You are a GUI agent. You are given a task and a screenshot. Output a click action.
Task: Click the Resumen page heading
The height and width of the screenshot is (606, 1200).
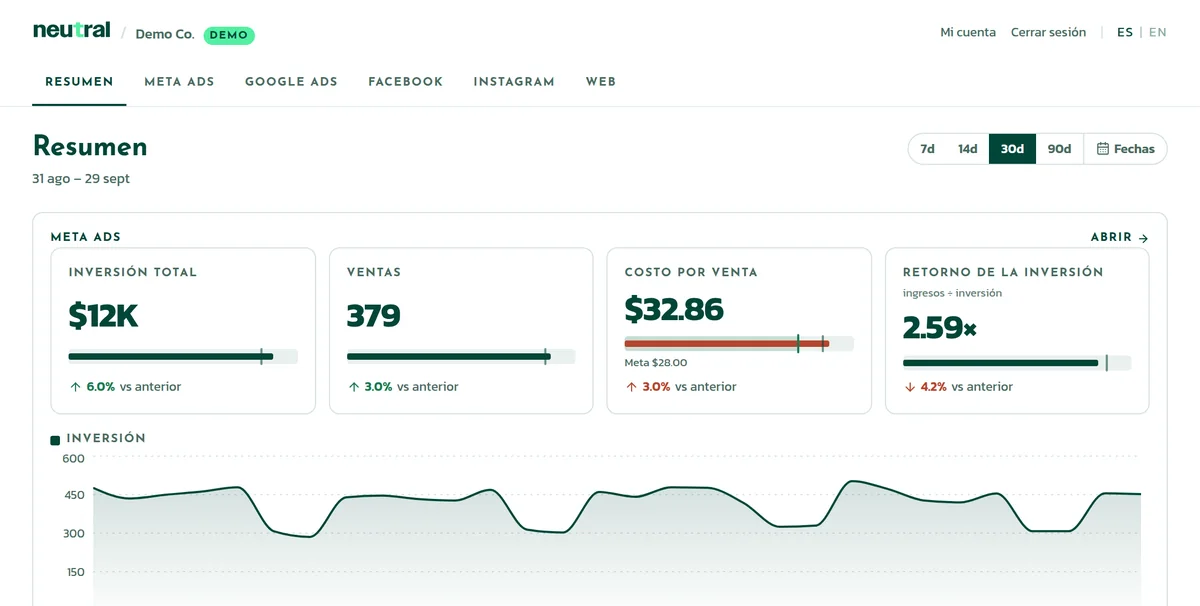click(90, 147)
